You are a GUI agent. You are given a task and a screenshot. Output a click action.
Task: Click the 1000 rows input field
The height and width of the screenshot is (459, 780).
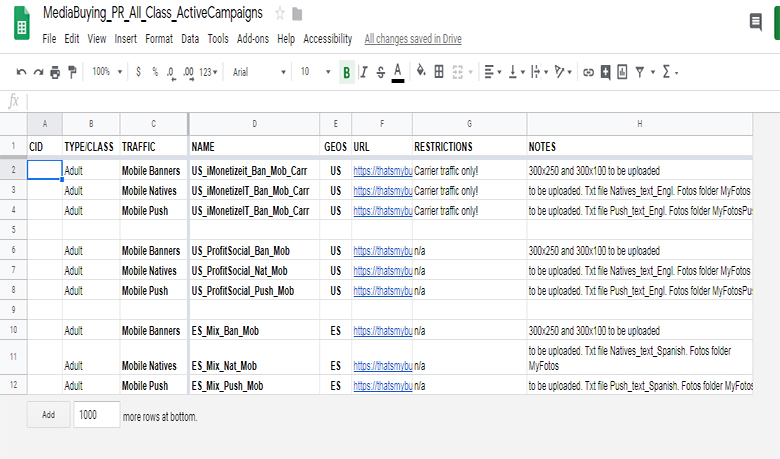pos(97,415)
